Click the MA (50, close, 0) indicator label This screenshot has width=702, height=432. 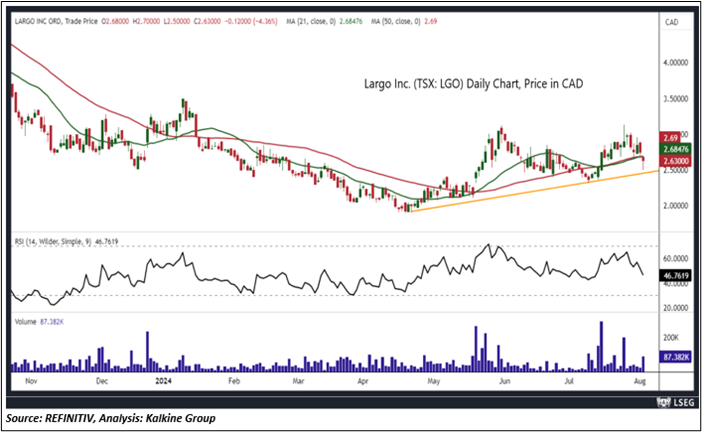point(395,21)
